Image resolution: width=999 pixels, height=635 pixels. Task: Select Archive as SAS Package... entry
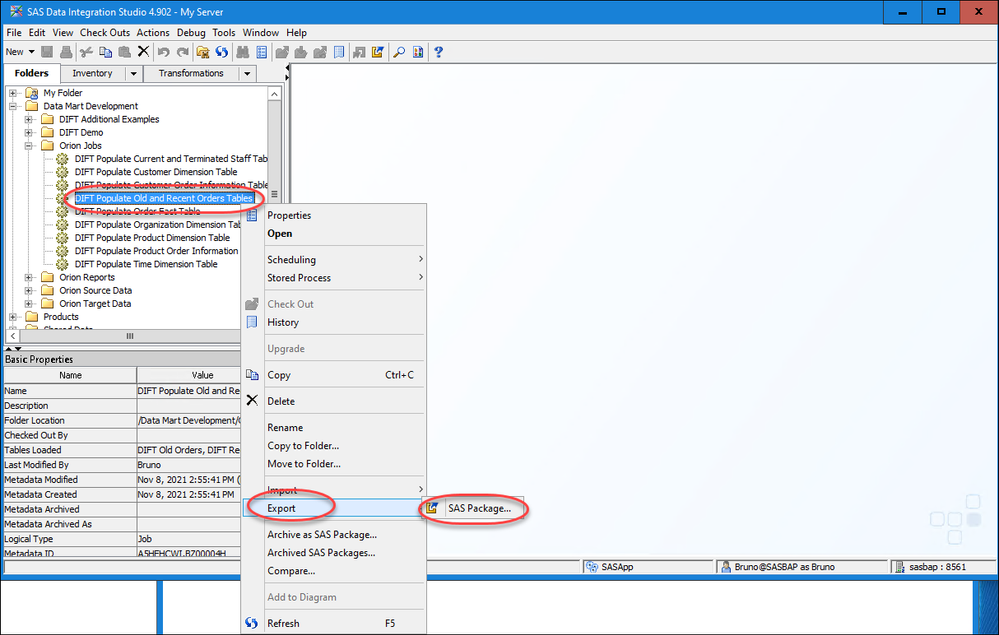[x=322, y=534]
